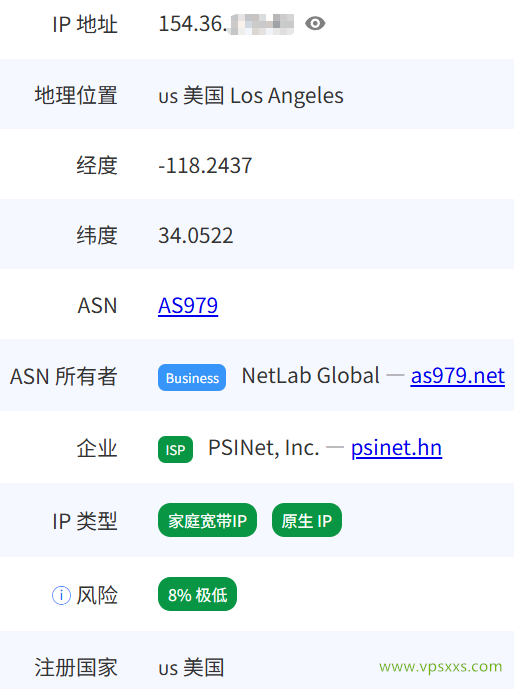Select the text 'PSINet, Inc.'
The width and height of the screenshot is (514, 689).
tap(264, 448)
